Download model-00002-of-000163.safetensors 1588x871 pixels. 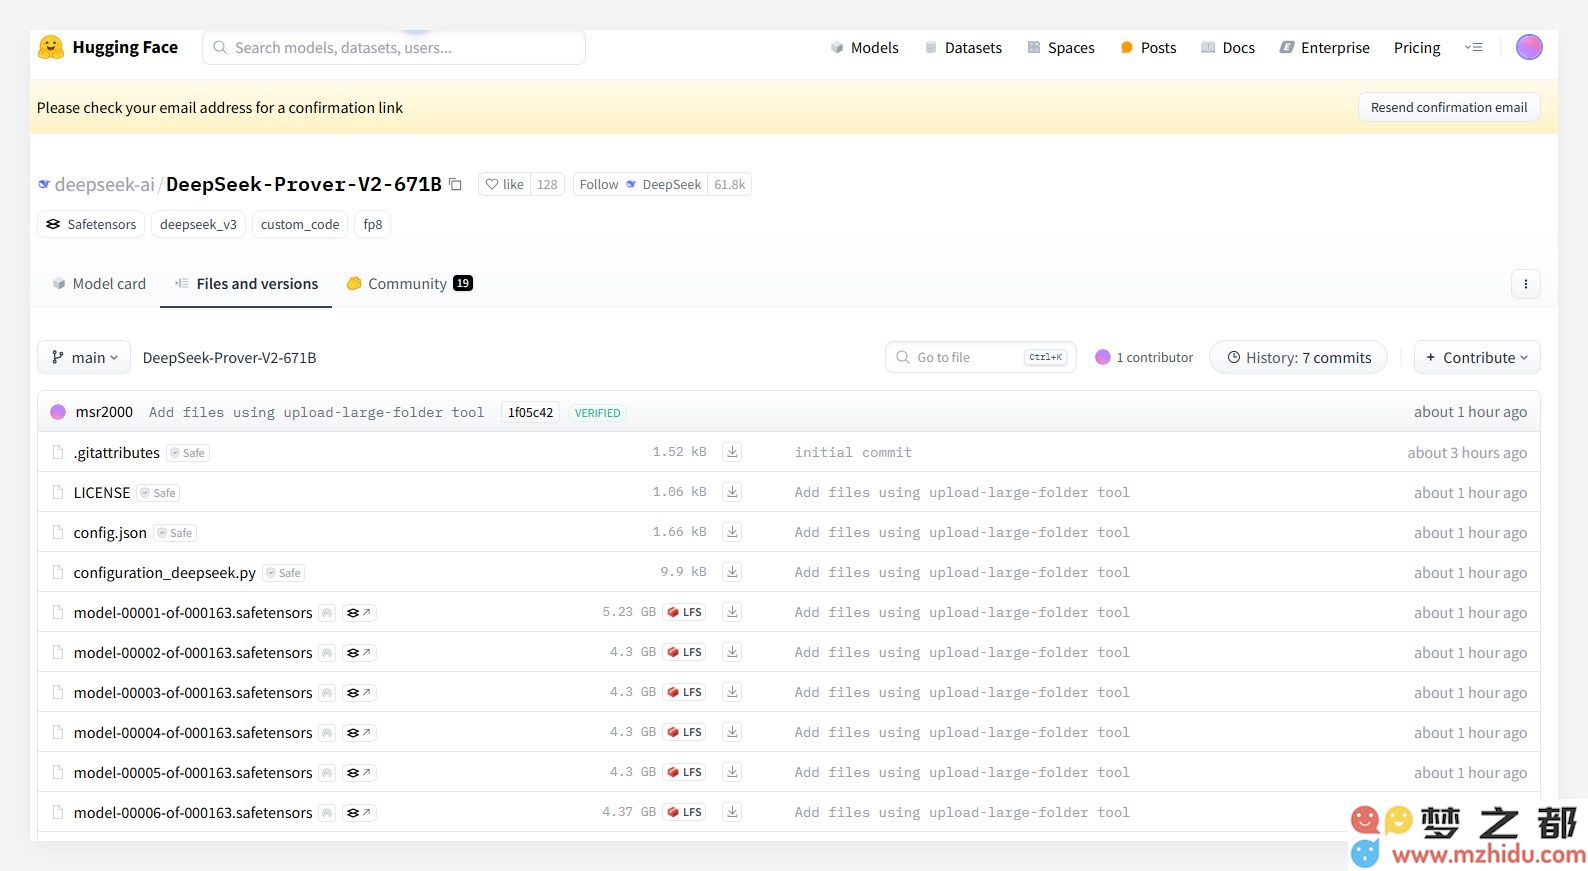click(x=732, y=652)
